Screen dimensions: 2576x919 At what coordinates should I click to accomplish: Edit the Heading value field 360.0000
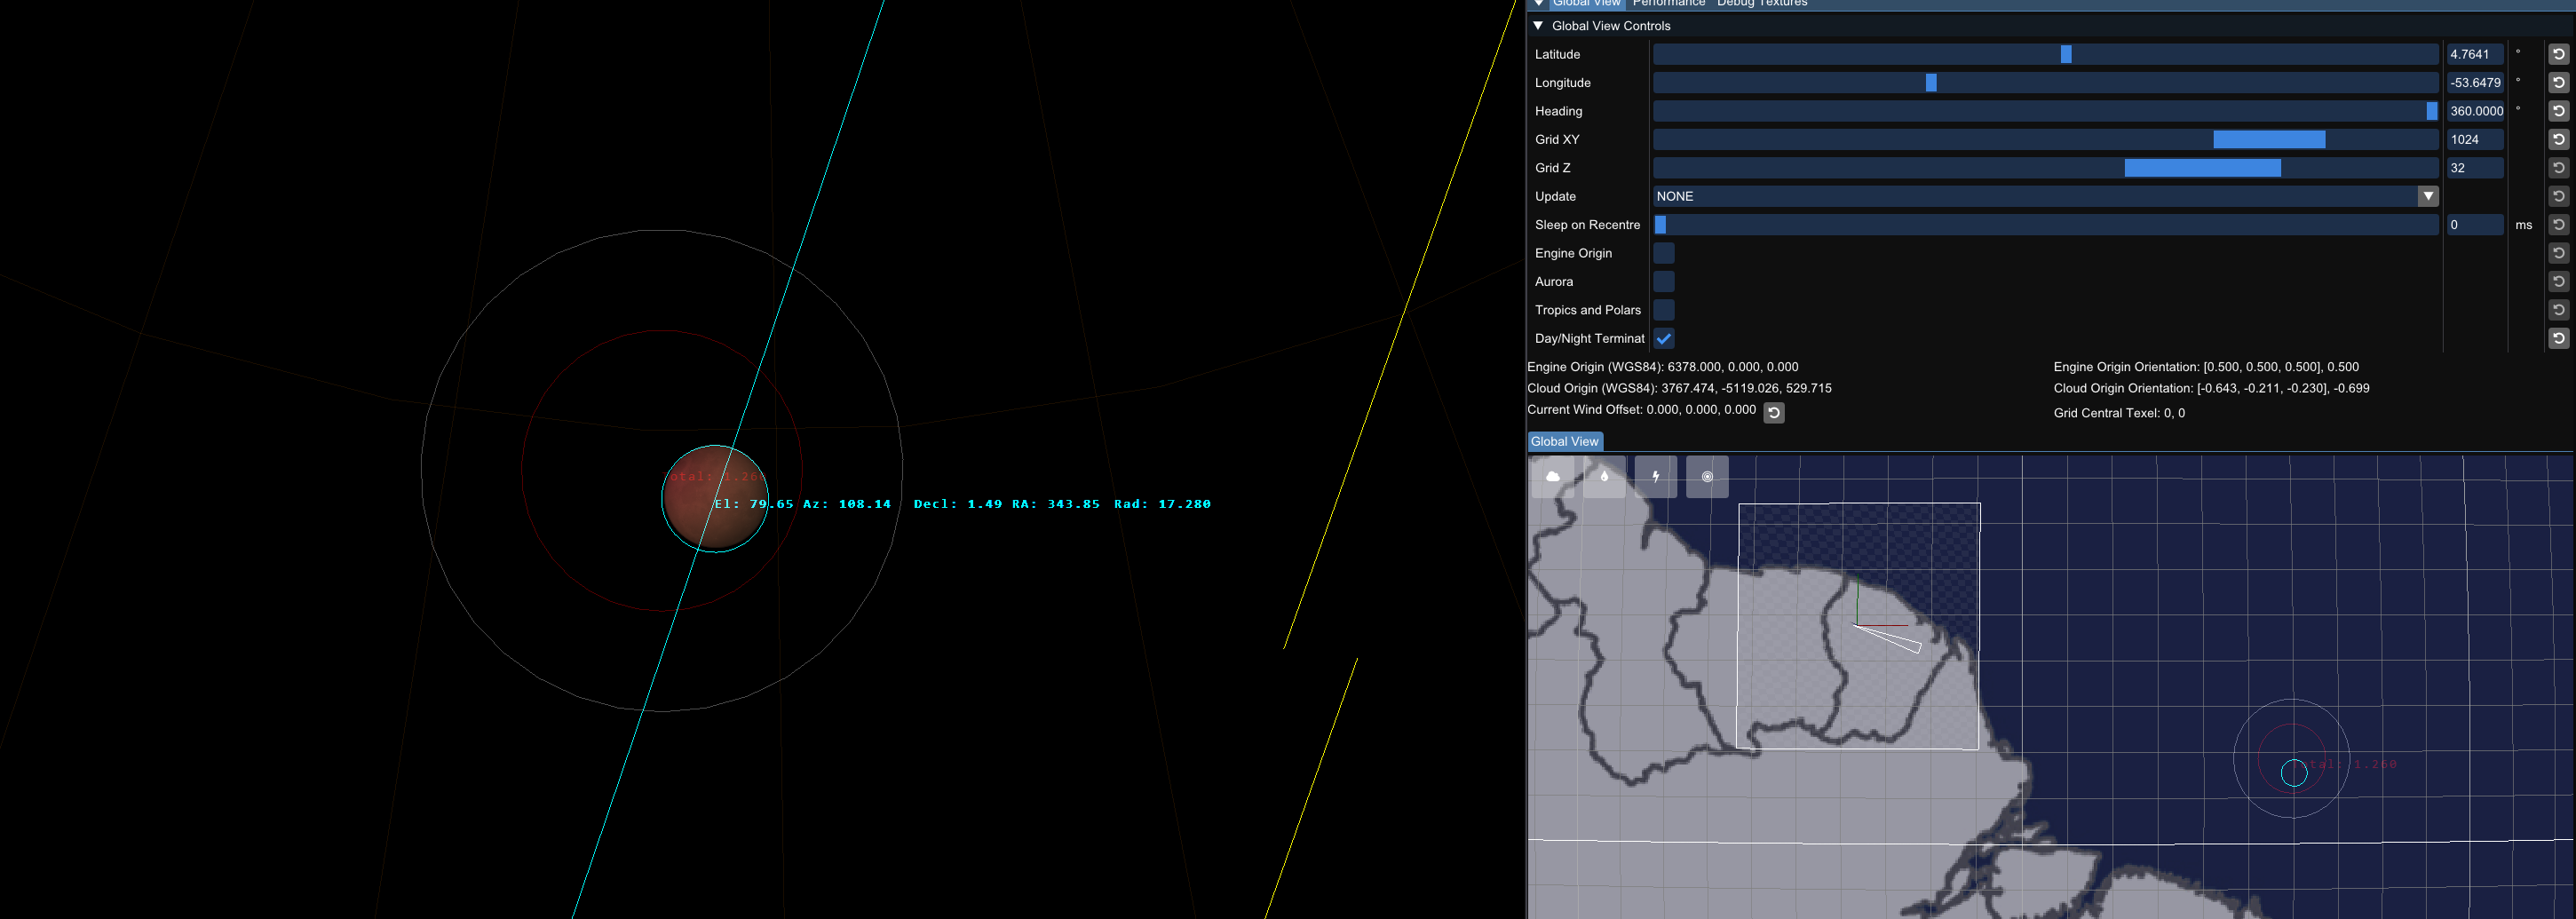point(2475,111)
